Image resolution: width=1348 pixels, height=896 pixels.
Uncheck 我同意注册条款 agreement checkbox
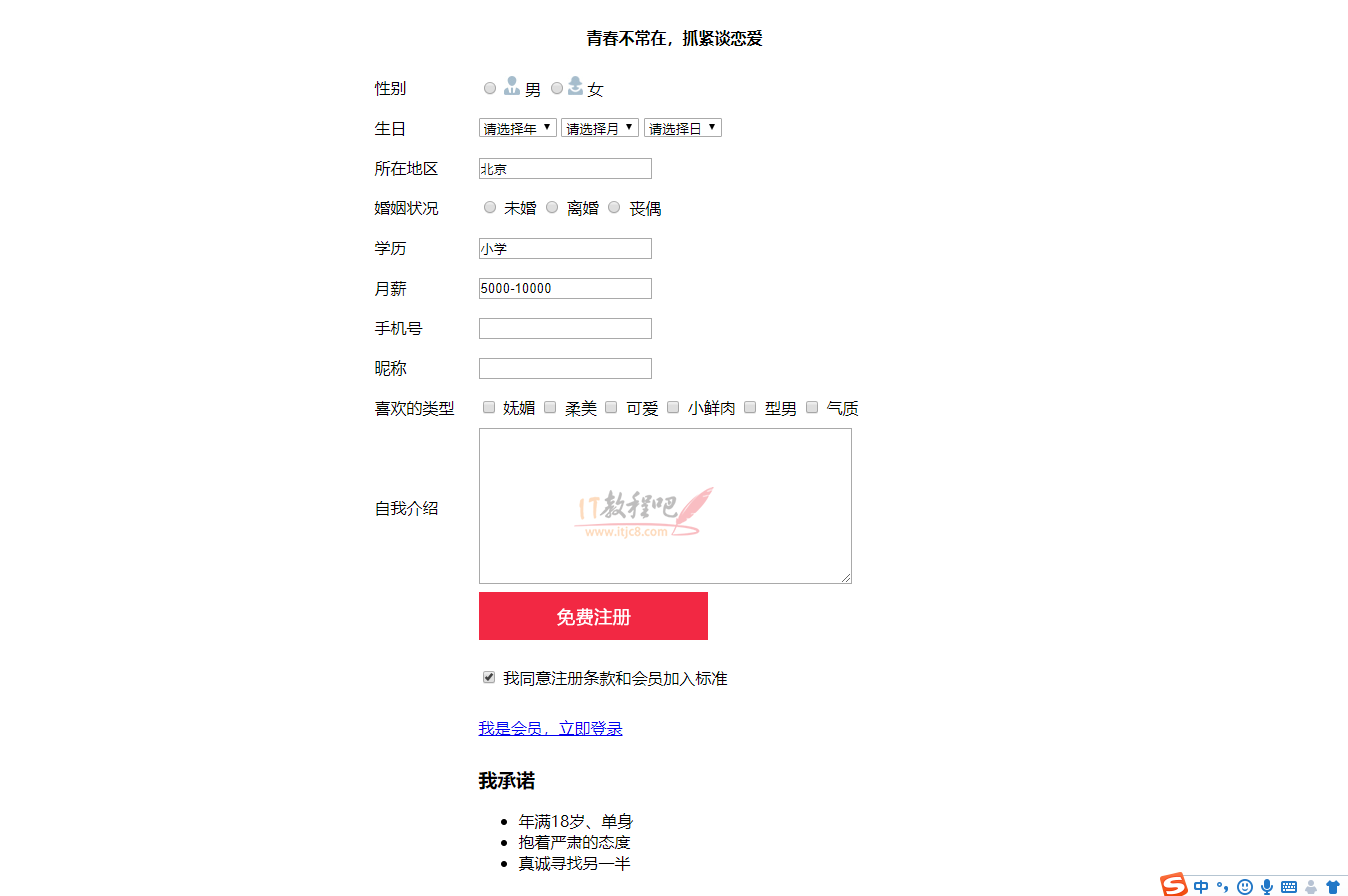point(489,677)
